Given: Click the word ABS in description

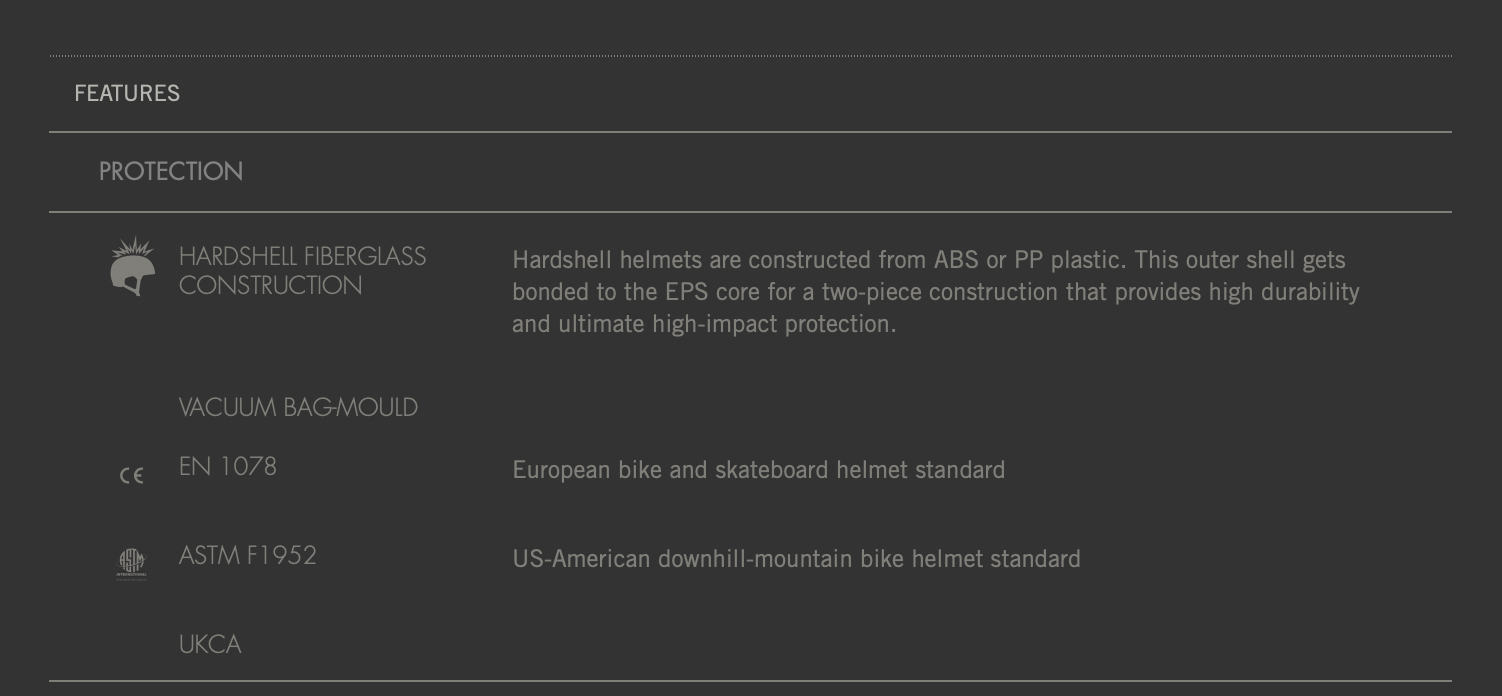Looking at the screenshot, I should click(956, 260).
